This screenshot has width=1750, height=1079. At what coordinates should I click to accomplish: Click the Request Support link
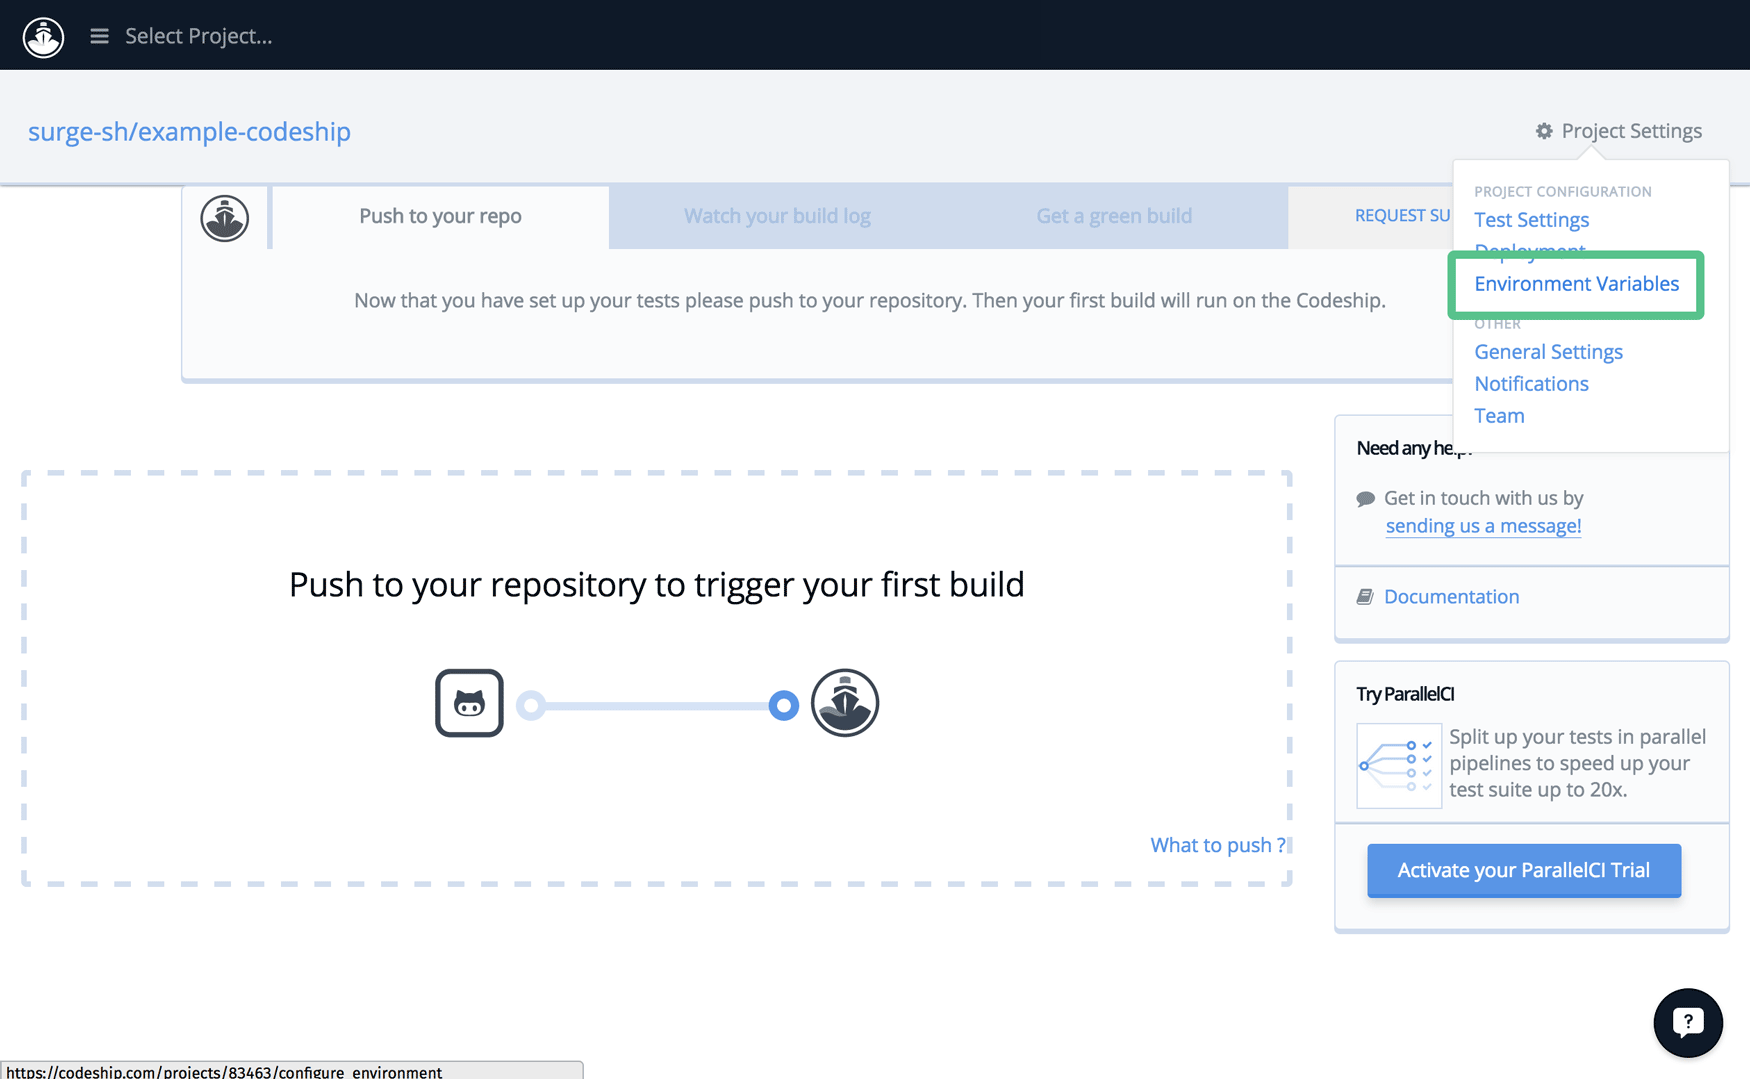[x=1402, y=216]
